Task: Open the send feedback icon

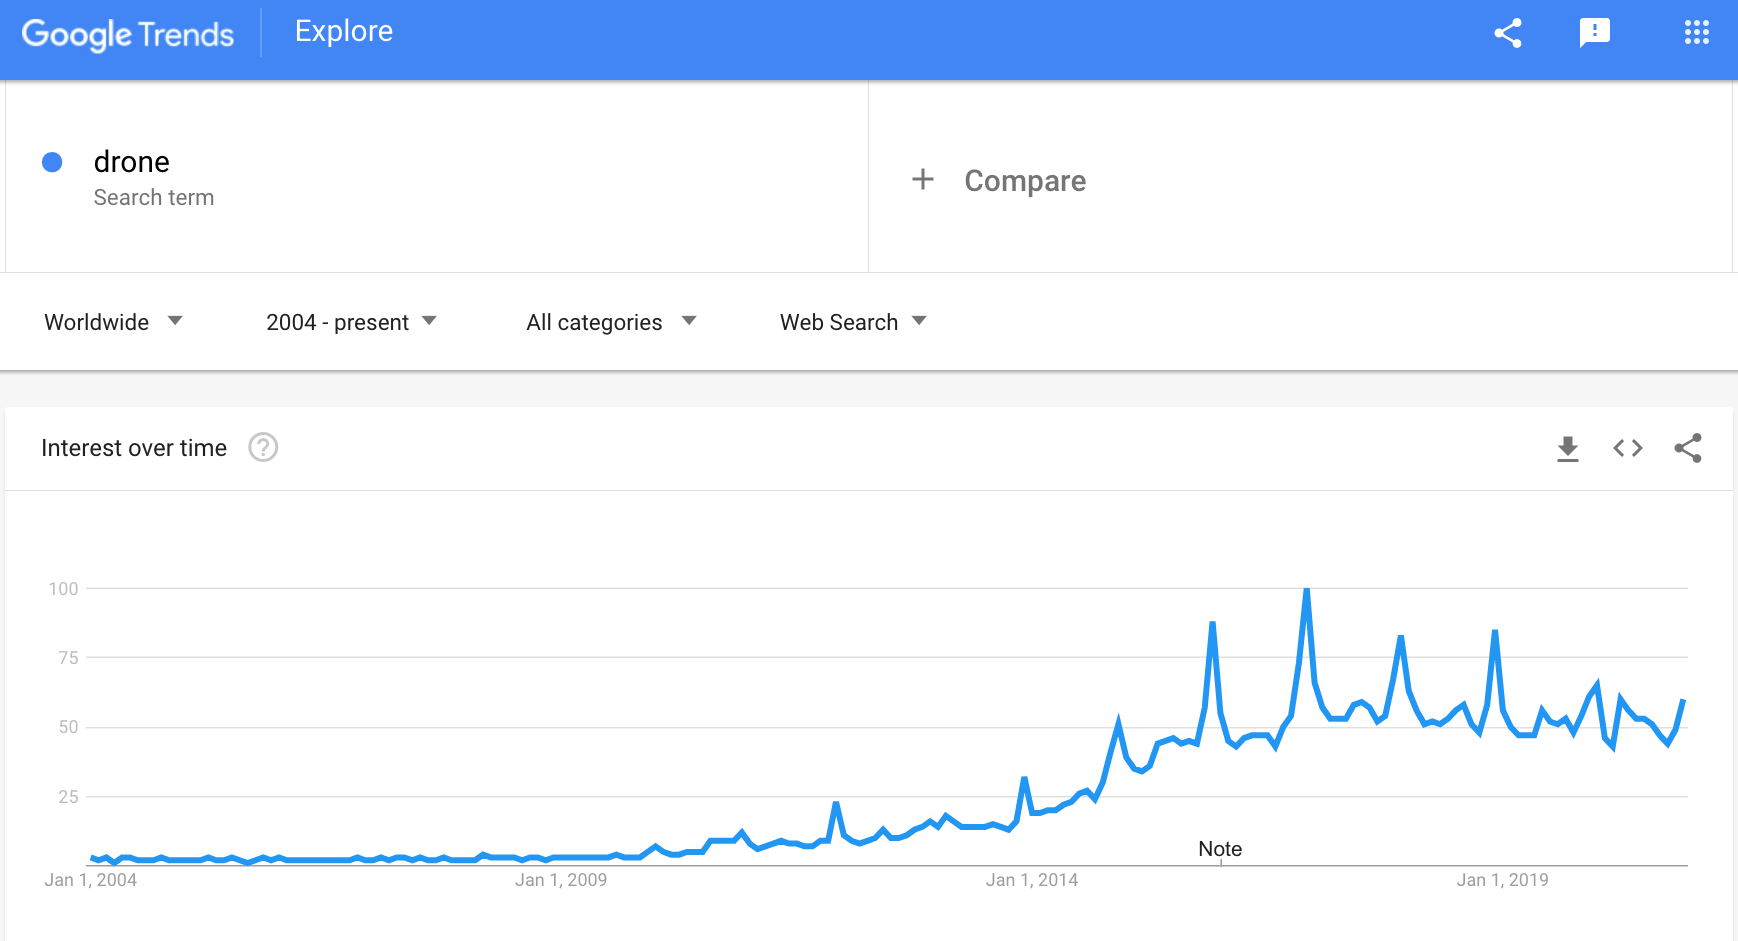Action: pos(1595,33)
